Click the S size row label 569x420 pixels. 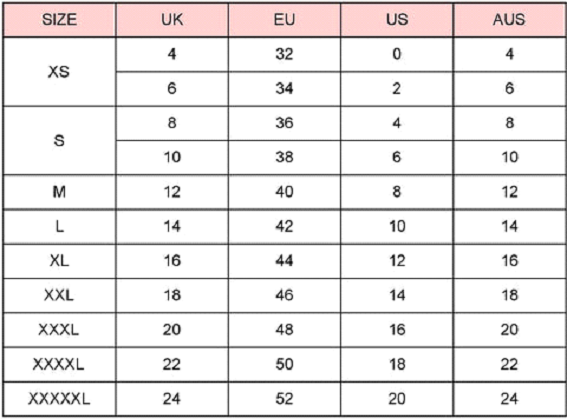[x=60, y=140]
